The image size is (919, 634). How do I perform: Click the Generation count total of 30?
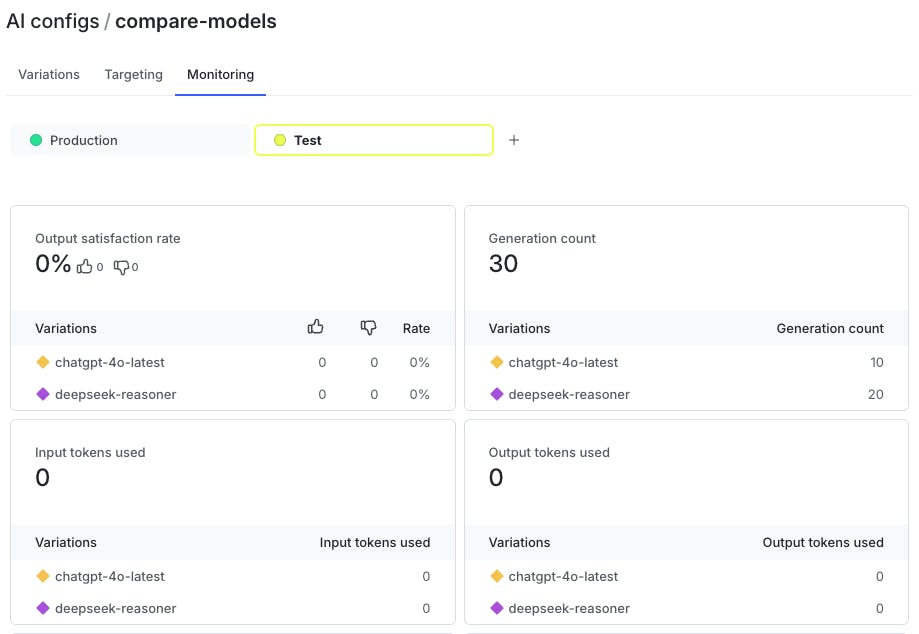(503, 263)
